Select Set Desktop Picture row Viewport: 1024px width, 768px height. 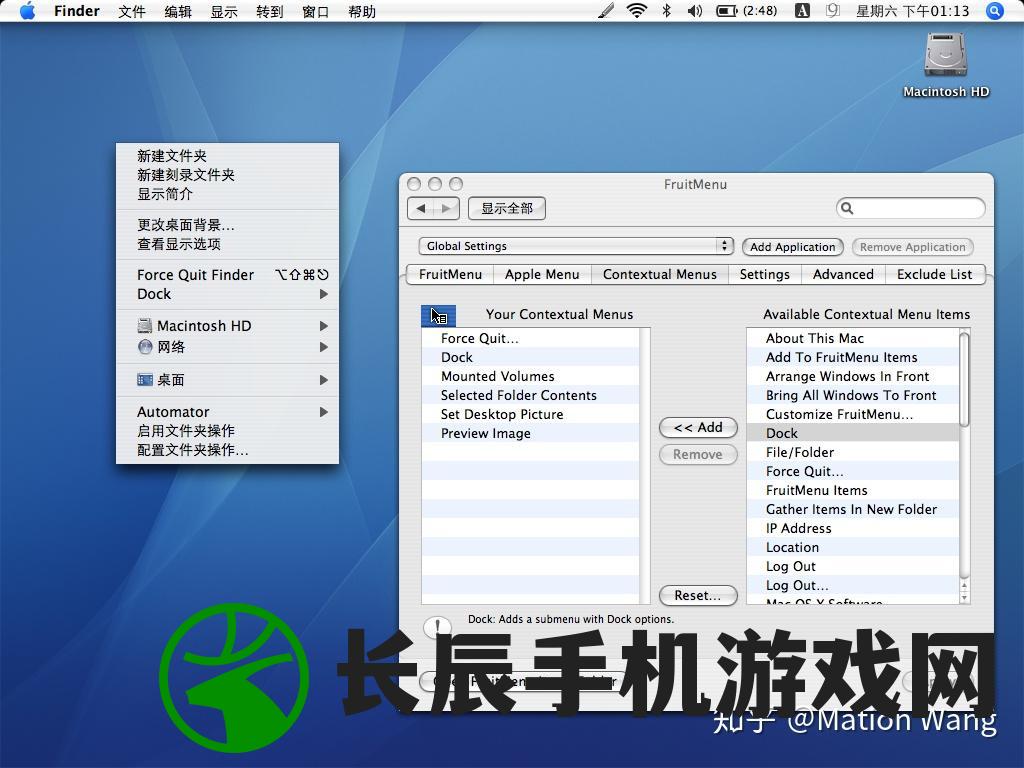(x=530, y=414)
